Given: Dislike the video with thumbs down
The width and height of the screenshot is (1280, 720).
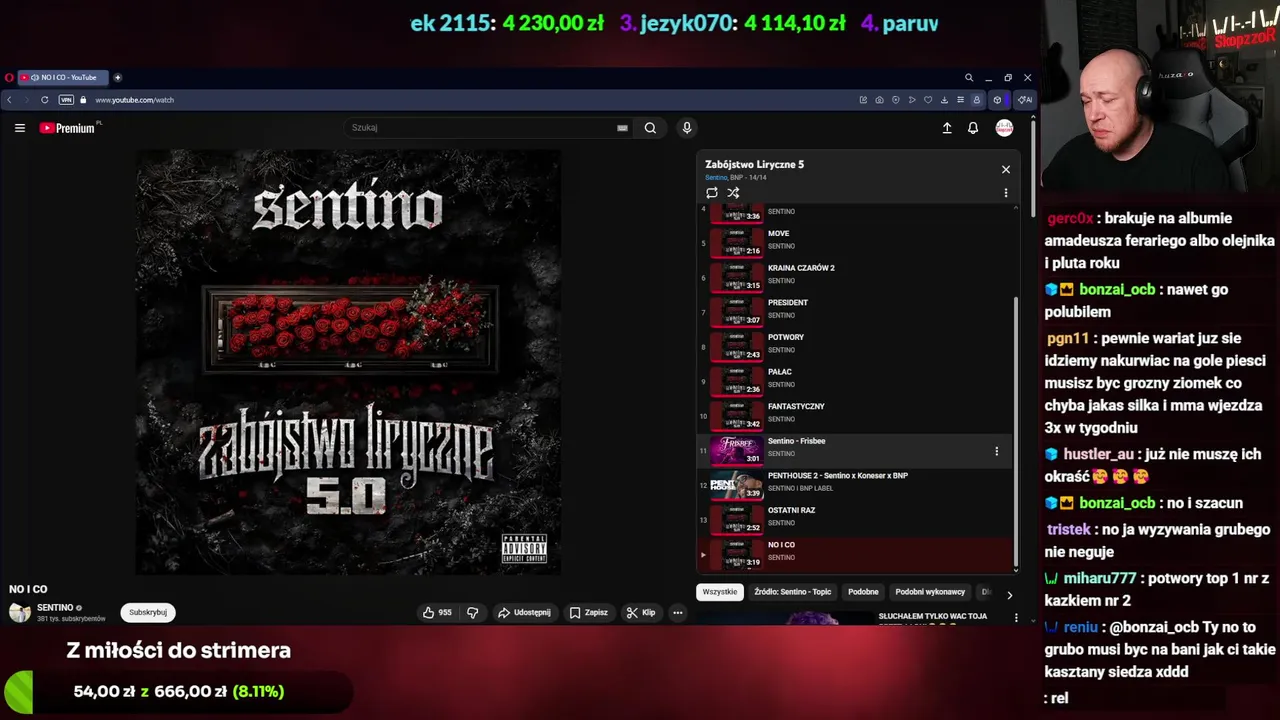Looking at the screenshot, I should tap(473, 612).
